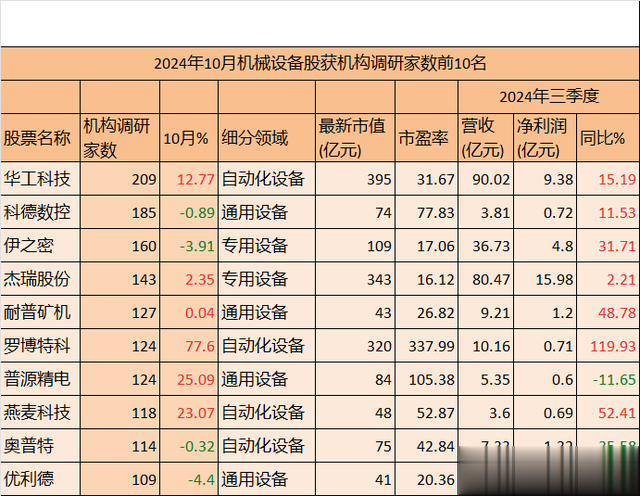
Task: Select the 343 market value cell
Action: (x=355, y=279)
